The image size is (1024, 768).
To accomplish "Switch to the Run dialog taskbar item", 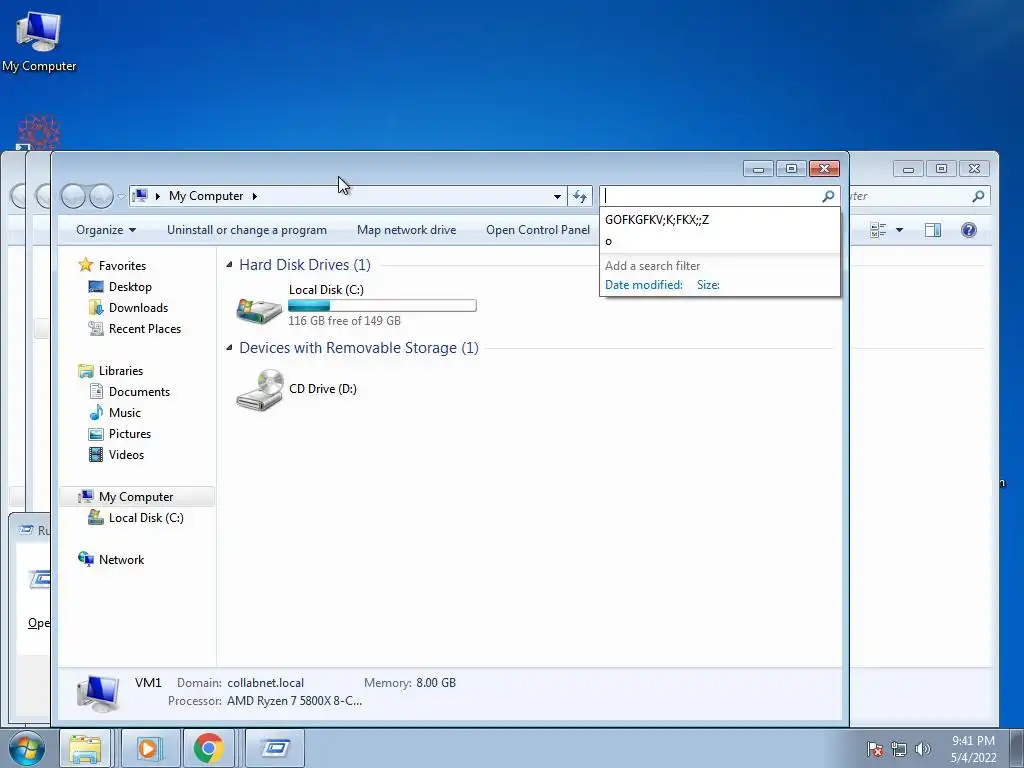I will tap(275, 748).
